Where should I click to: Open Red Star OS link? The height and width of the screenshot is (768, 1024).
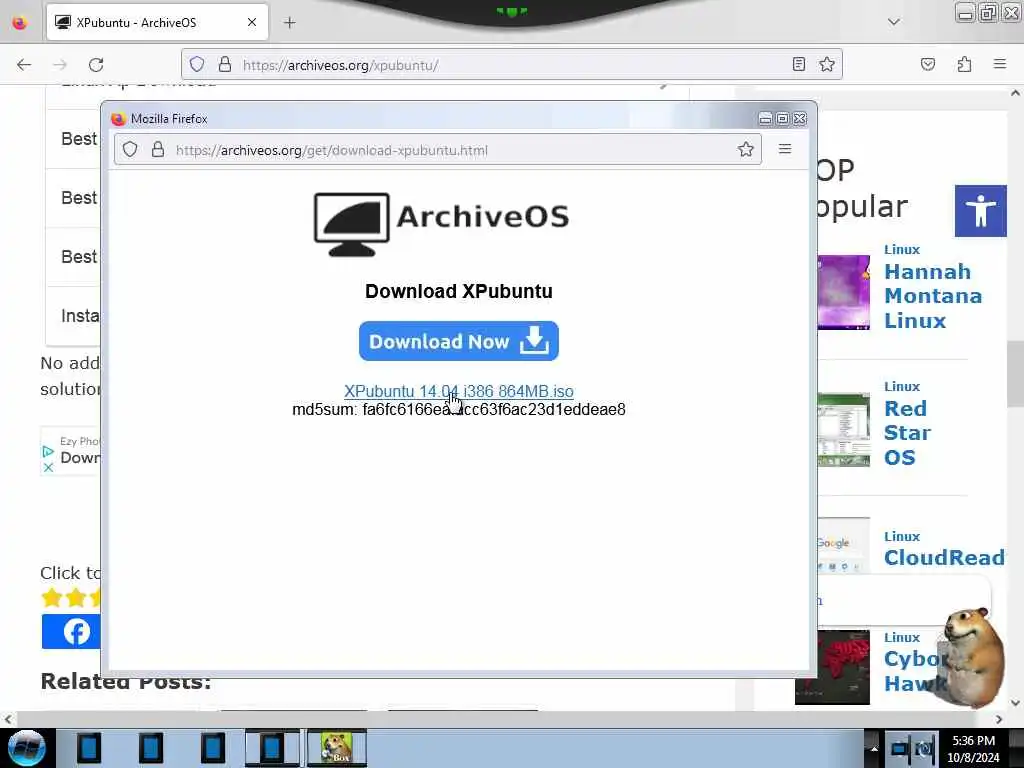[907, 433]
